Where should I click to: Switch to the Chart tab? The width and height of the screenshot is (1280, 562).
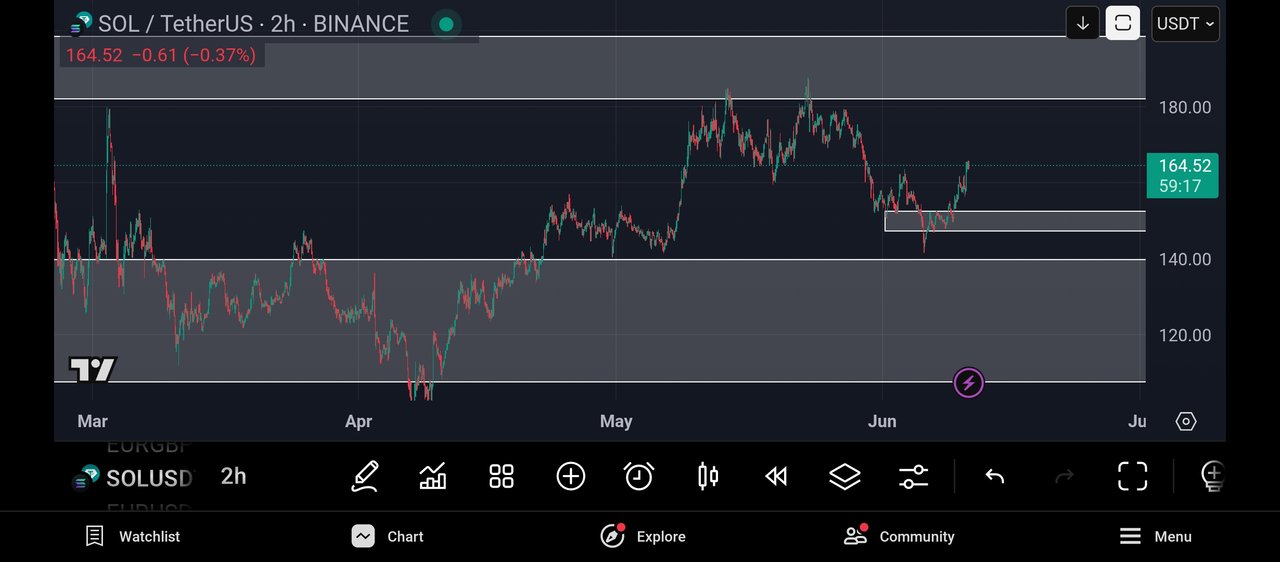pos(388,537)
